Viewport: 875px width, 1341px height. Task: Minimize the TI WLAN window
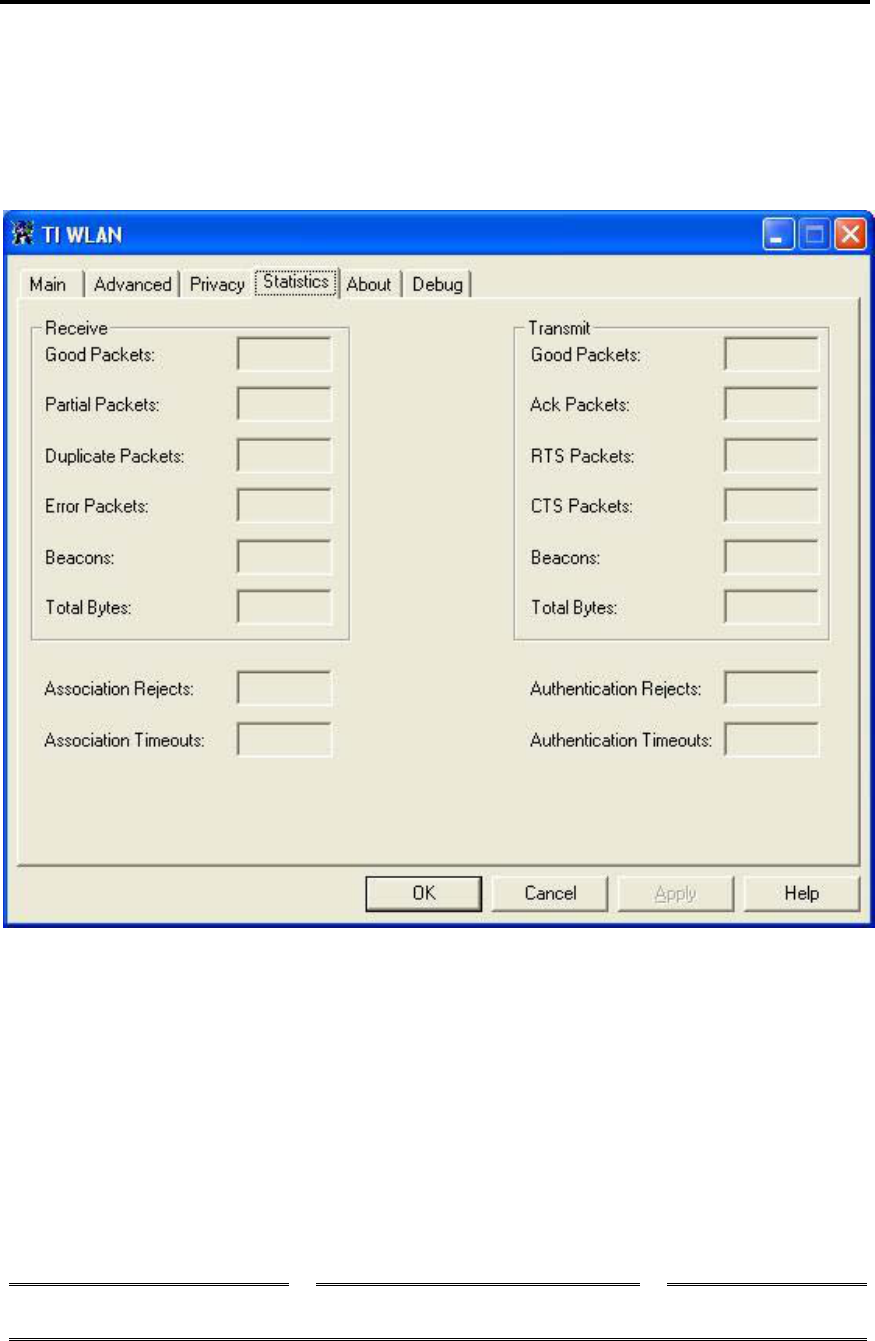click(779, 236)
